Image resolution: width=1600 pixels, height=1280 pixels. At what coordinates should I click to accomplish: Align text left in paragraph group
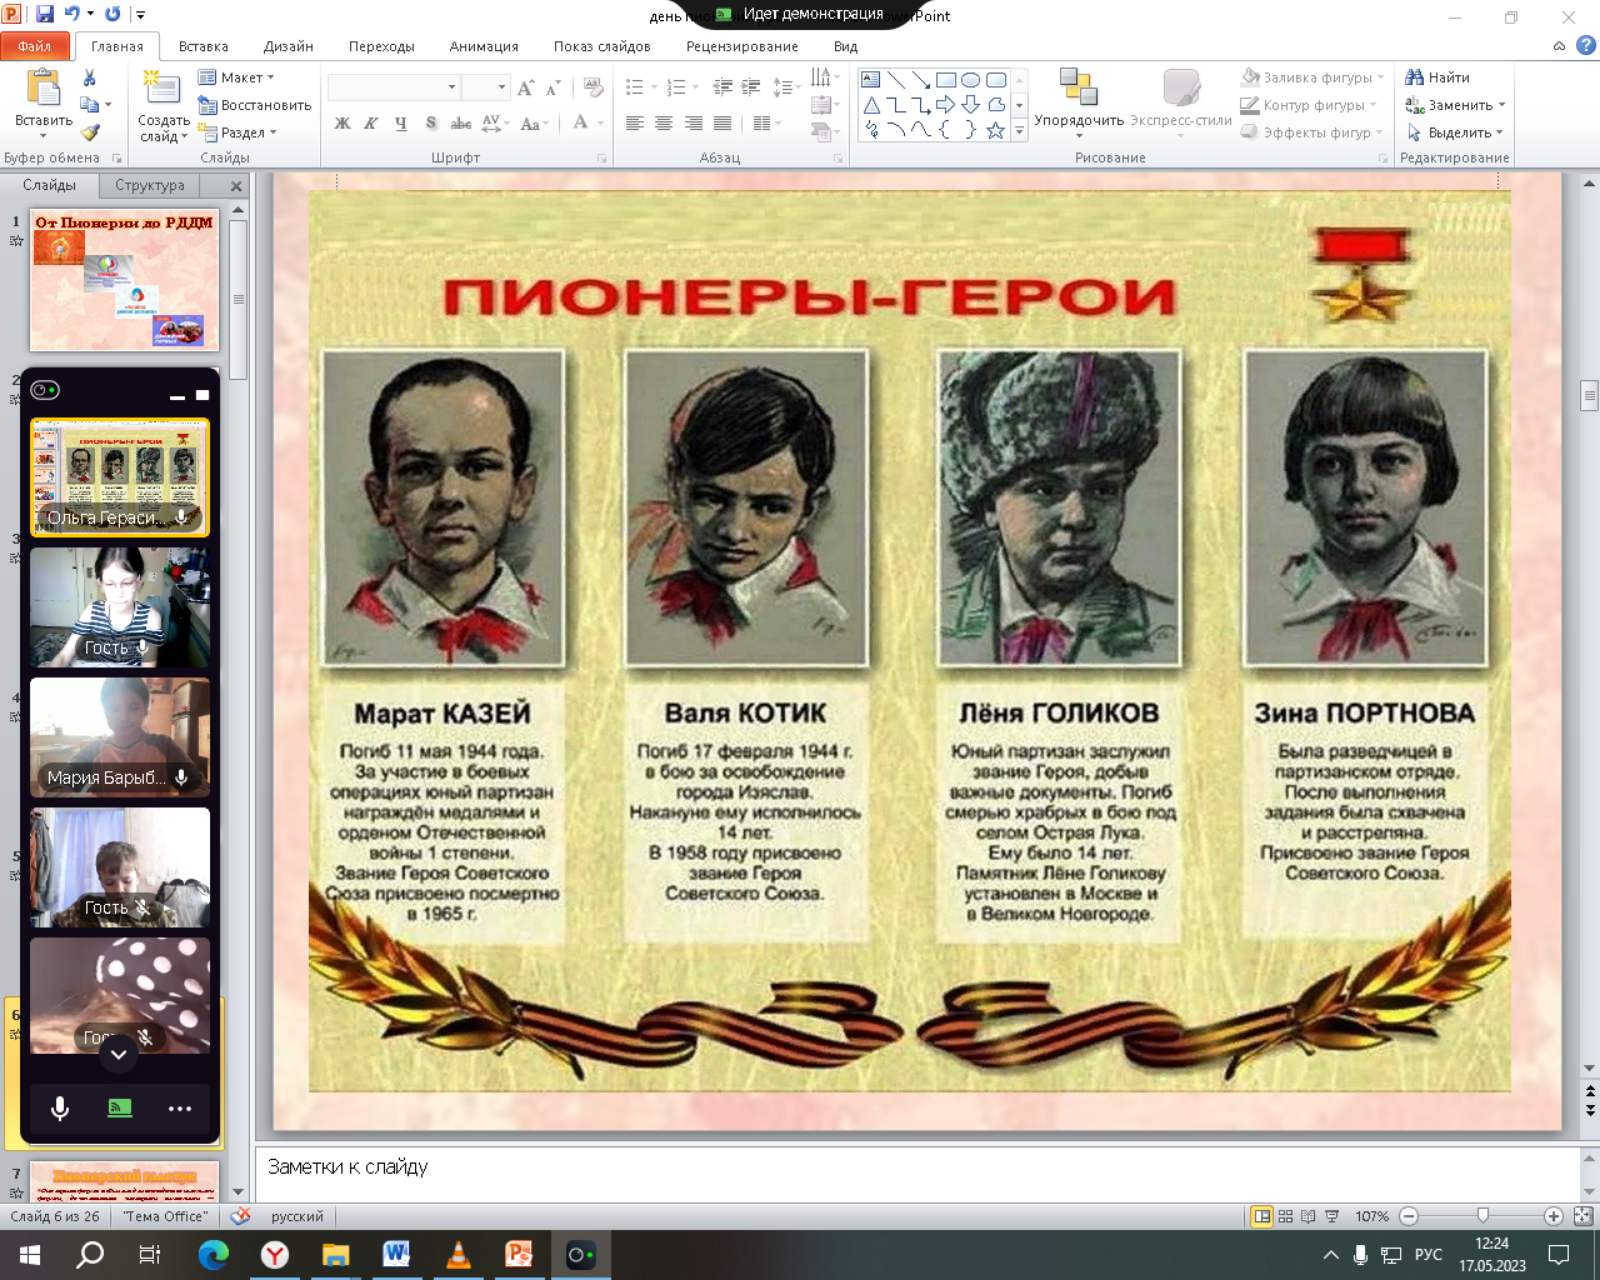[x=634, y=123]
